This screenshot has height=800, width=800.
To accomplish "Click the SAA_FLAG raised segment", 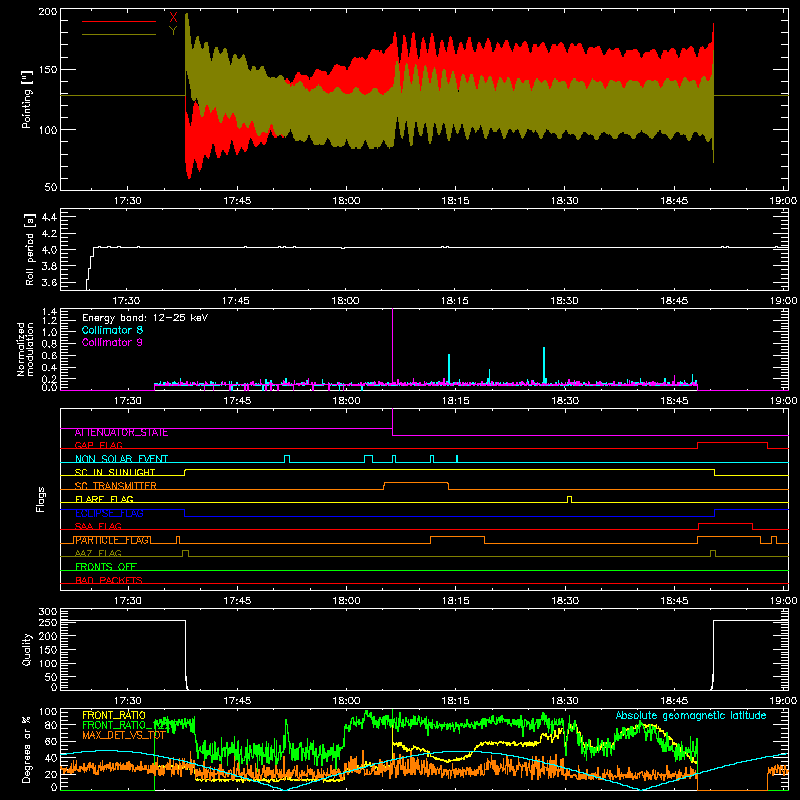I will pyautogui.click(x=725, y=523).
